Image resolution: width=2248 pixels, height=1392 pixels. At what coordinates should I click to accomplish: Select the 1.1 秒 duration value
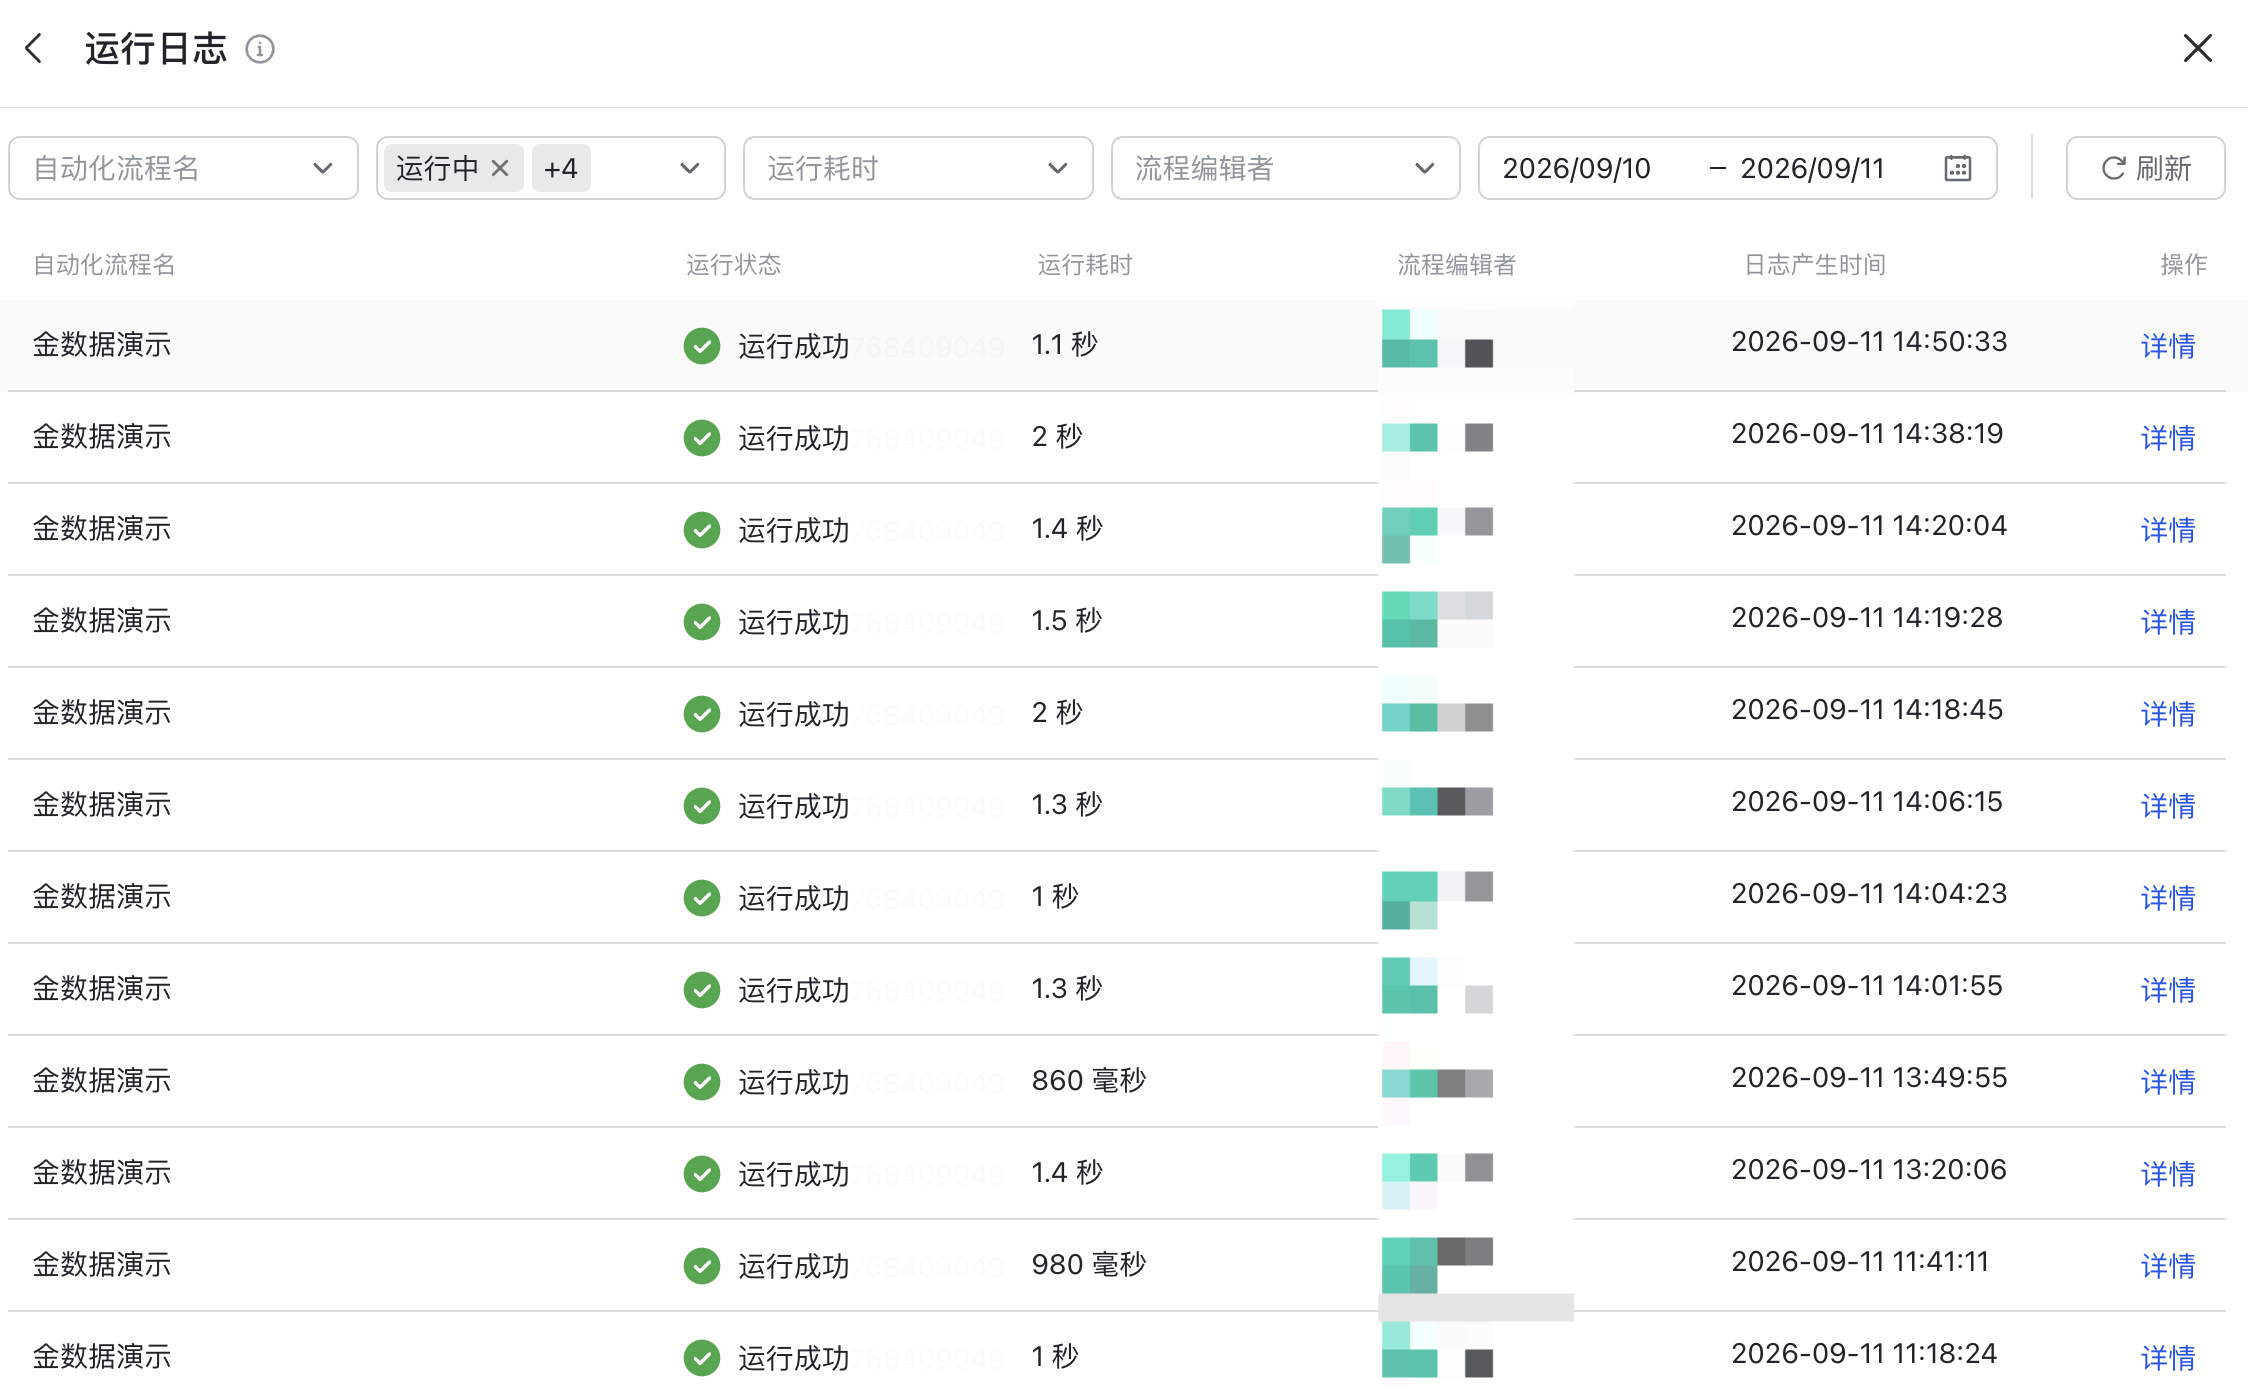[x=1064, y=344]
